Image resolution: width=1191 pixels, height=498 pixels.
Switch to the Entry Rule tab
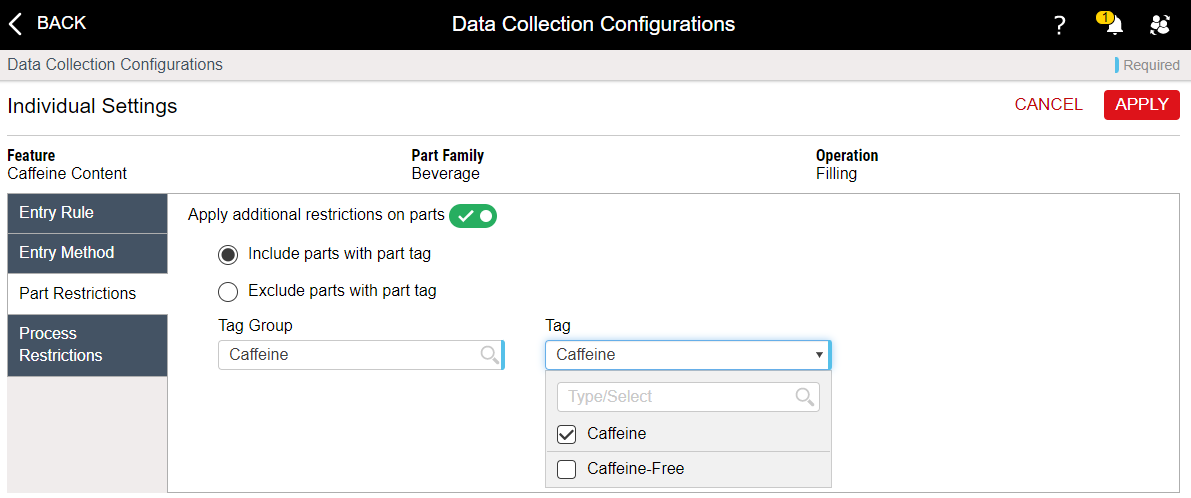tap(87, 213)
